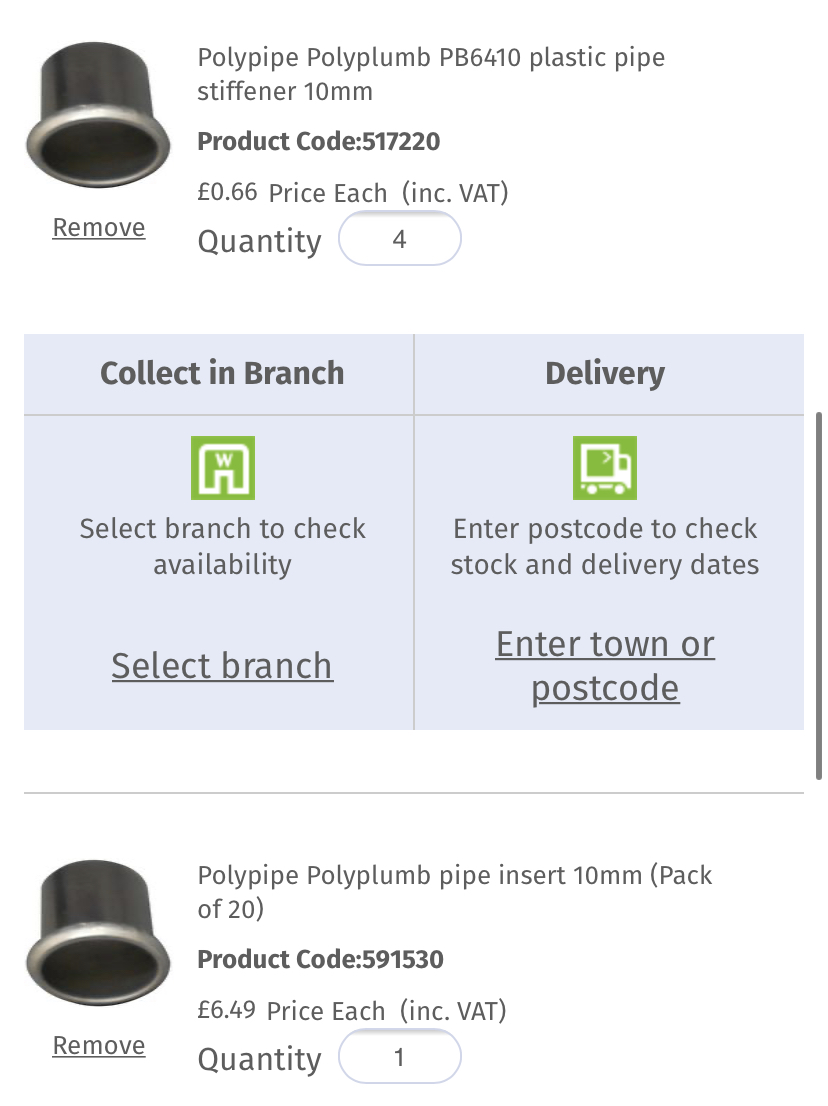Open Polypipe pipe insert 10mm product title
Image resolution: width=828 pixels, height=1106 pixels.
455,892
